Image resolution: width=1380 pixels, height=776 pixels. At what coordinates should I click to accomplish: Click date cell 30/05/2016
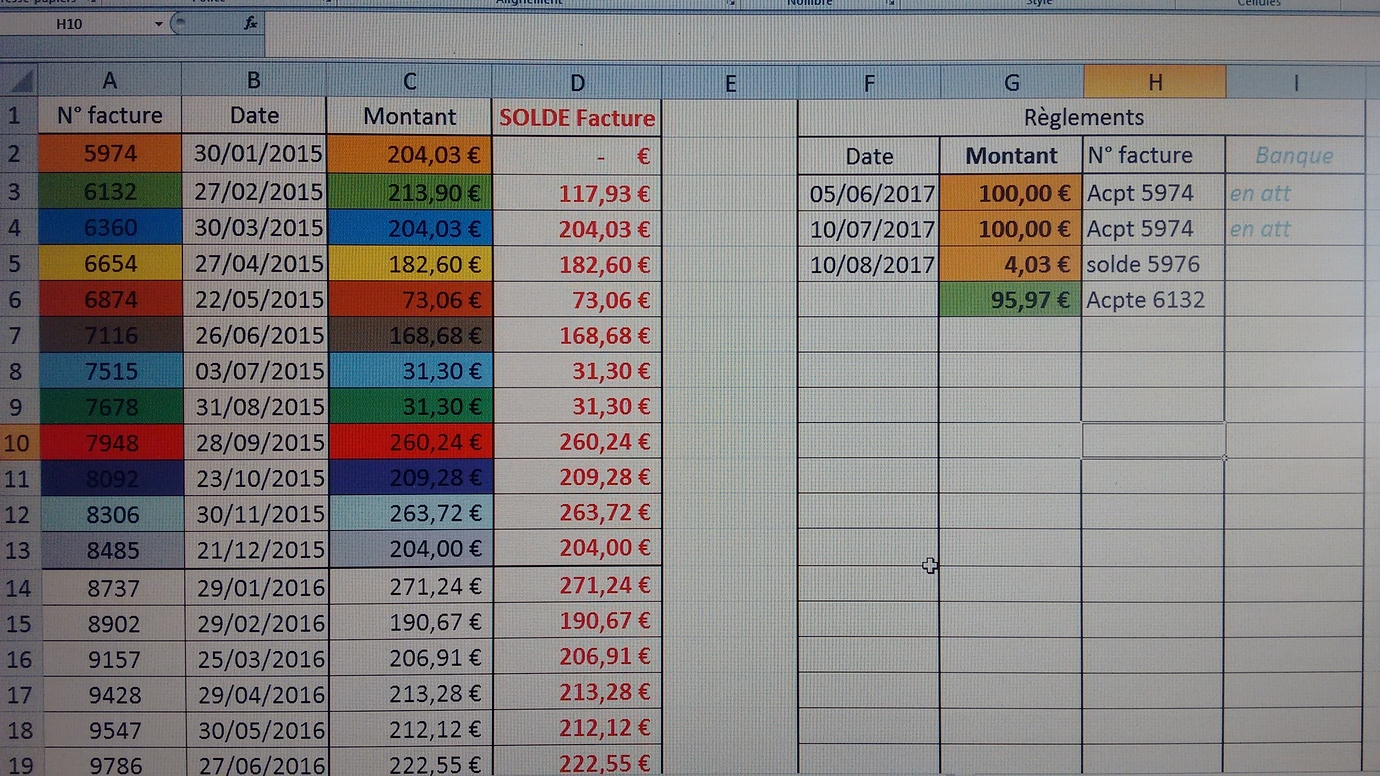pyautogui.click(x=255, y=730)
